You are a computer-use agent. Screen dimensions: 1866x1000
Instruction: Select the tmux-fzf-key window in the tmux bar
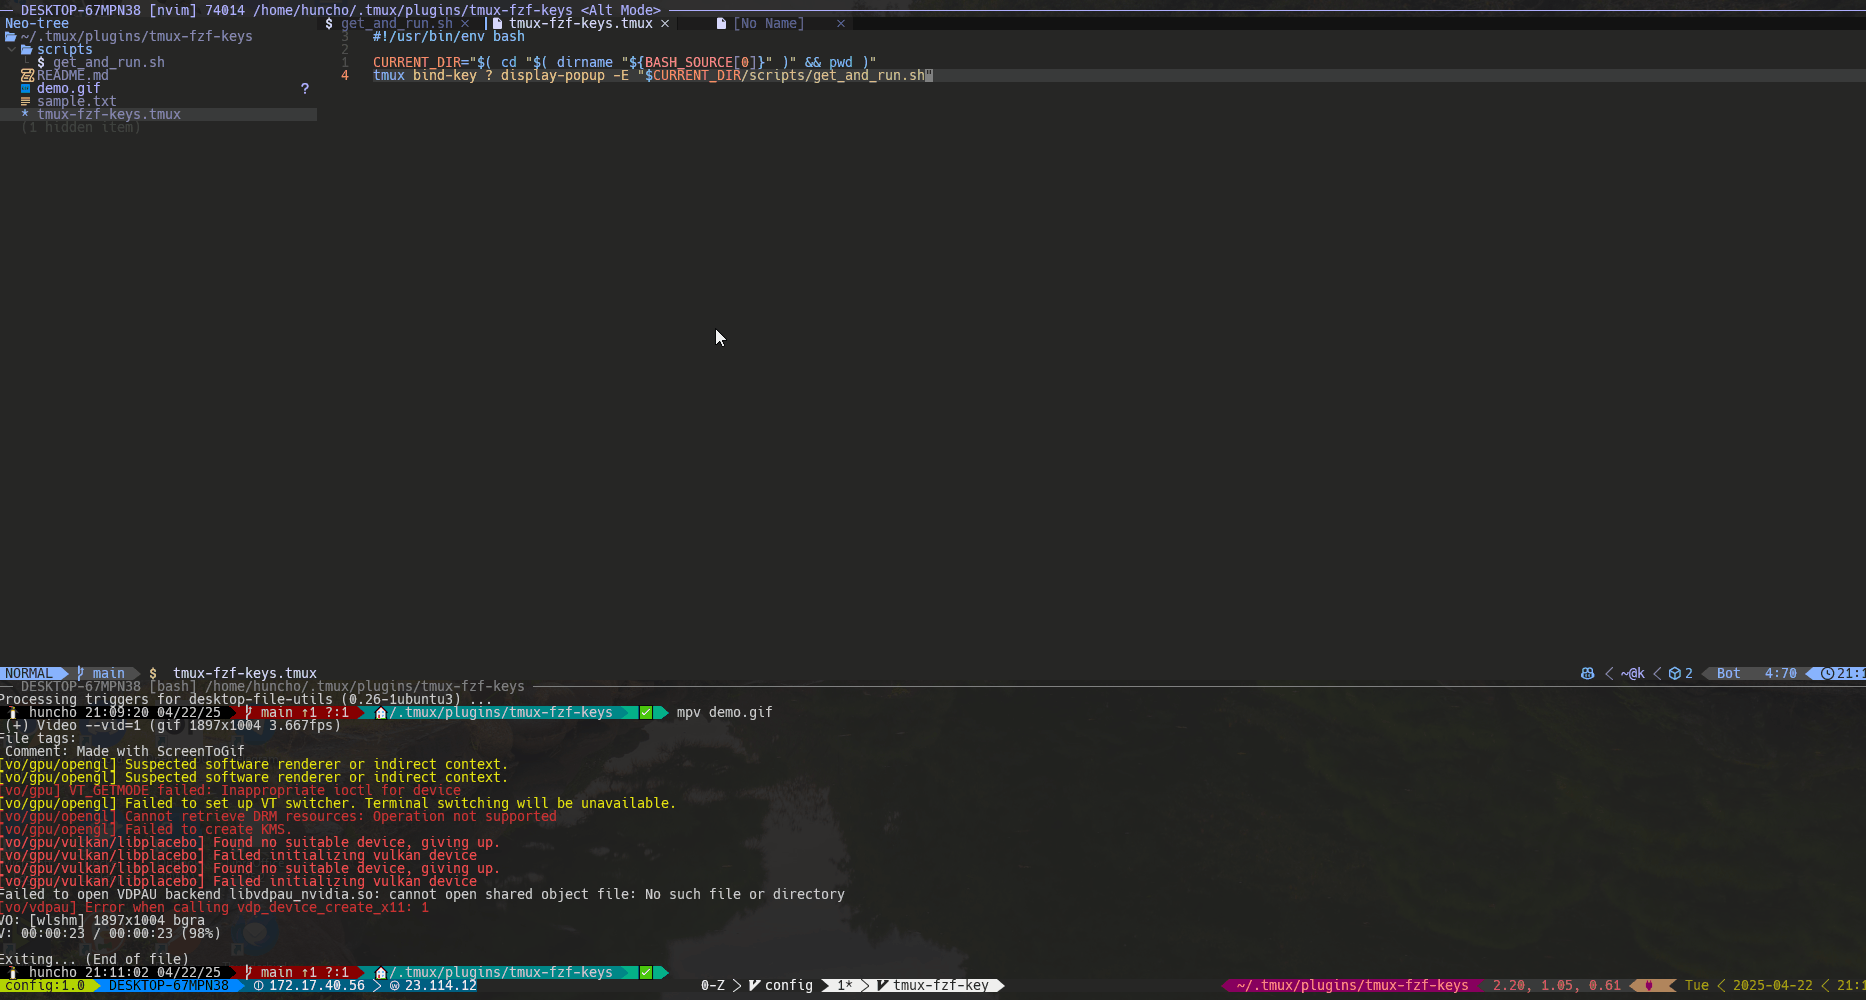tap(933, 985)
